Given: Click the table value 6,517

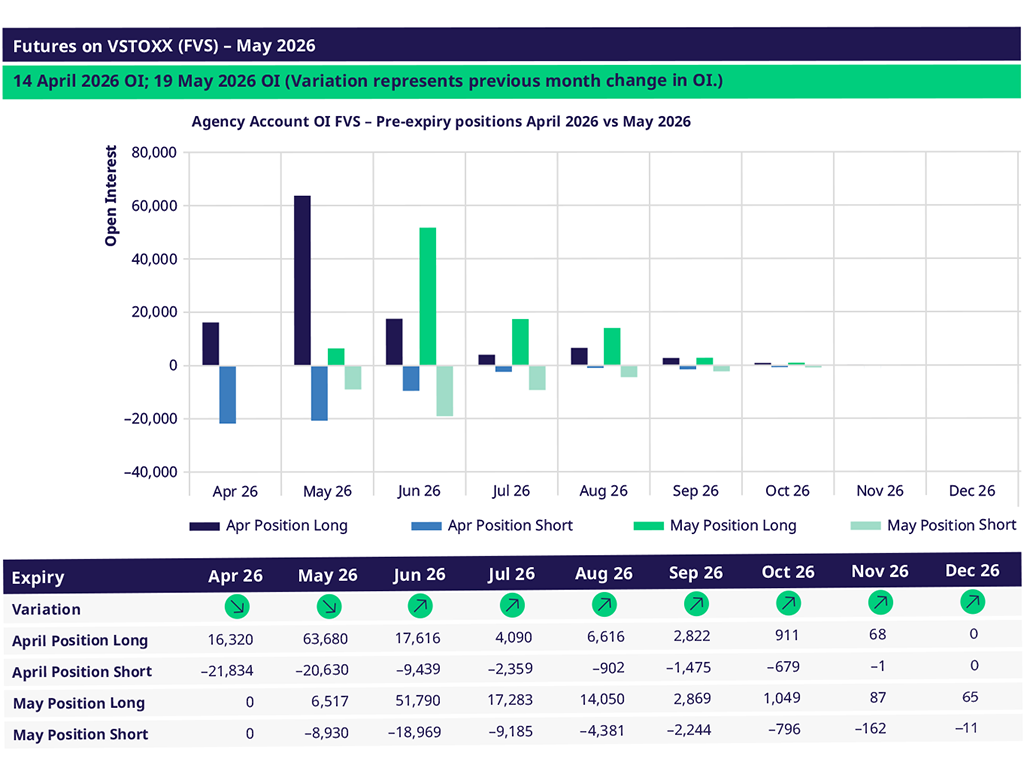Looking at the screenshot, I should click(330, 701).
